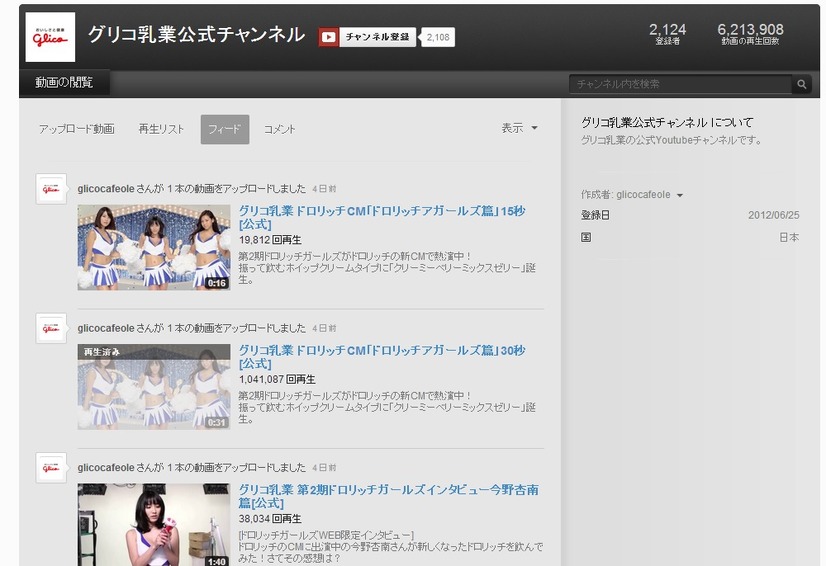Click the 再生済み watched video thumbnail
The height and width of the screenshot is (566, 826).
click(x=154, y=387)
